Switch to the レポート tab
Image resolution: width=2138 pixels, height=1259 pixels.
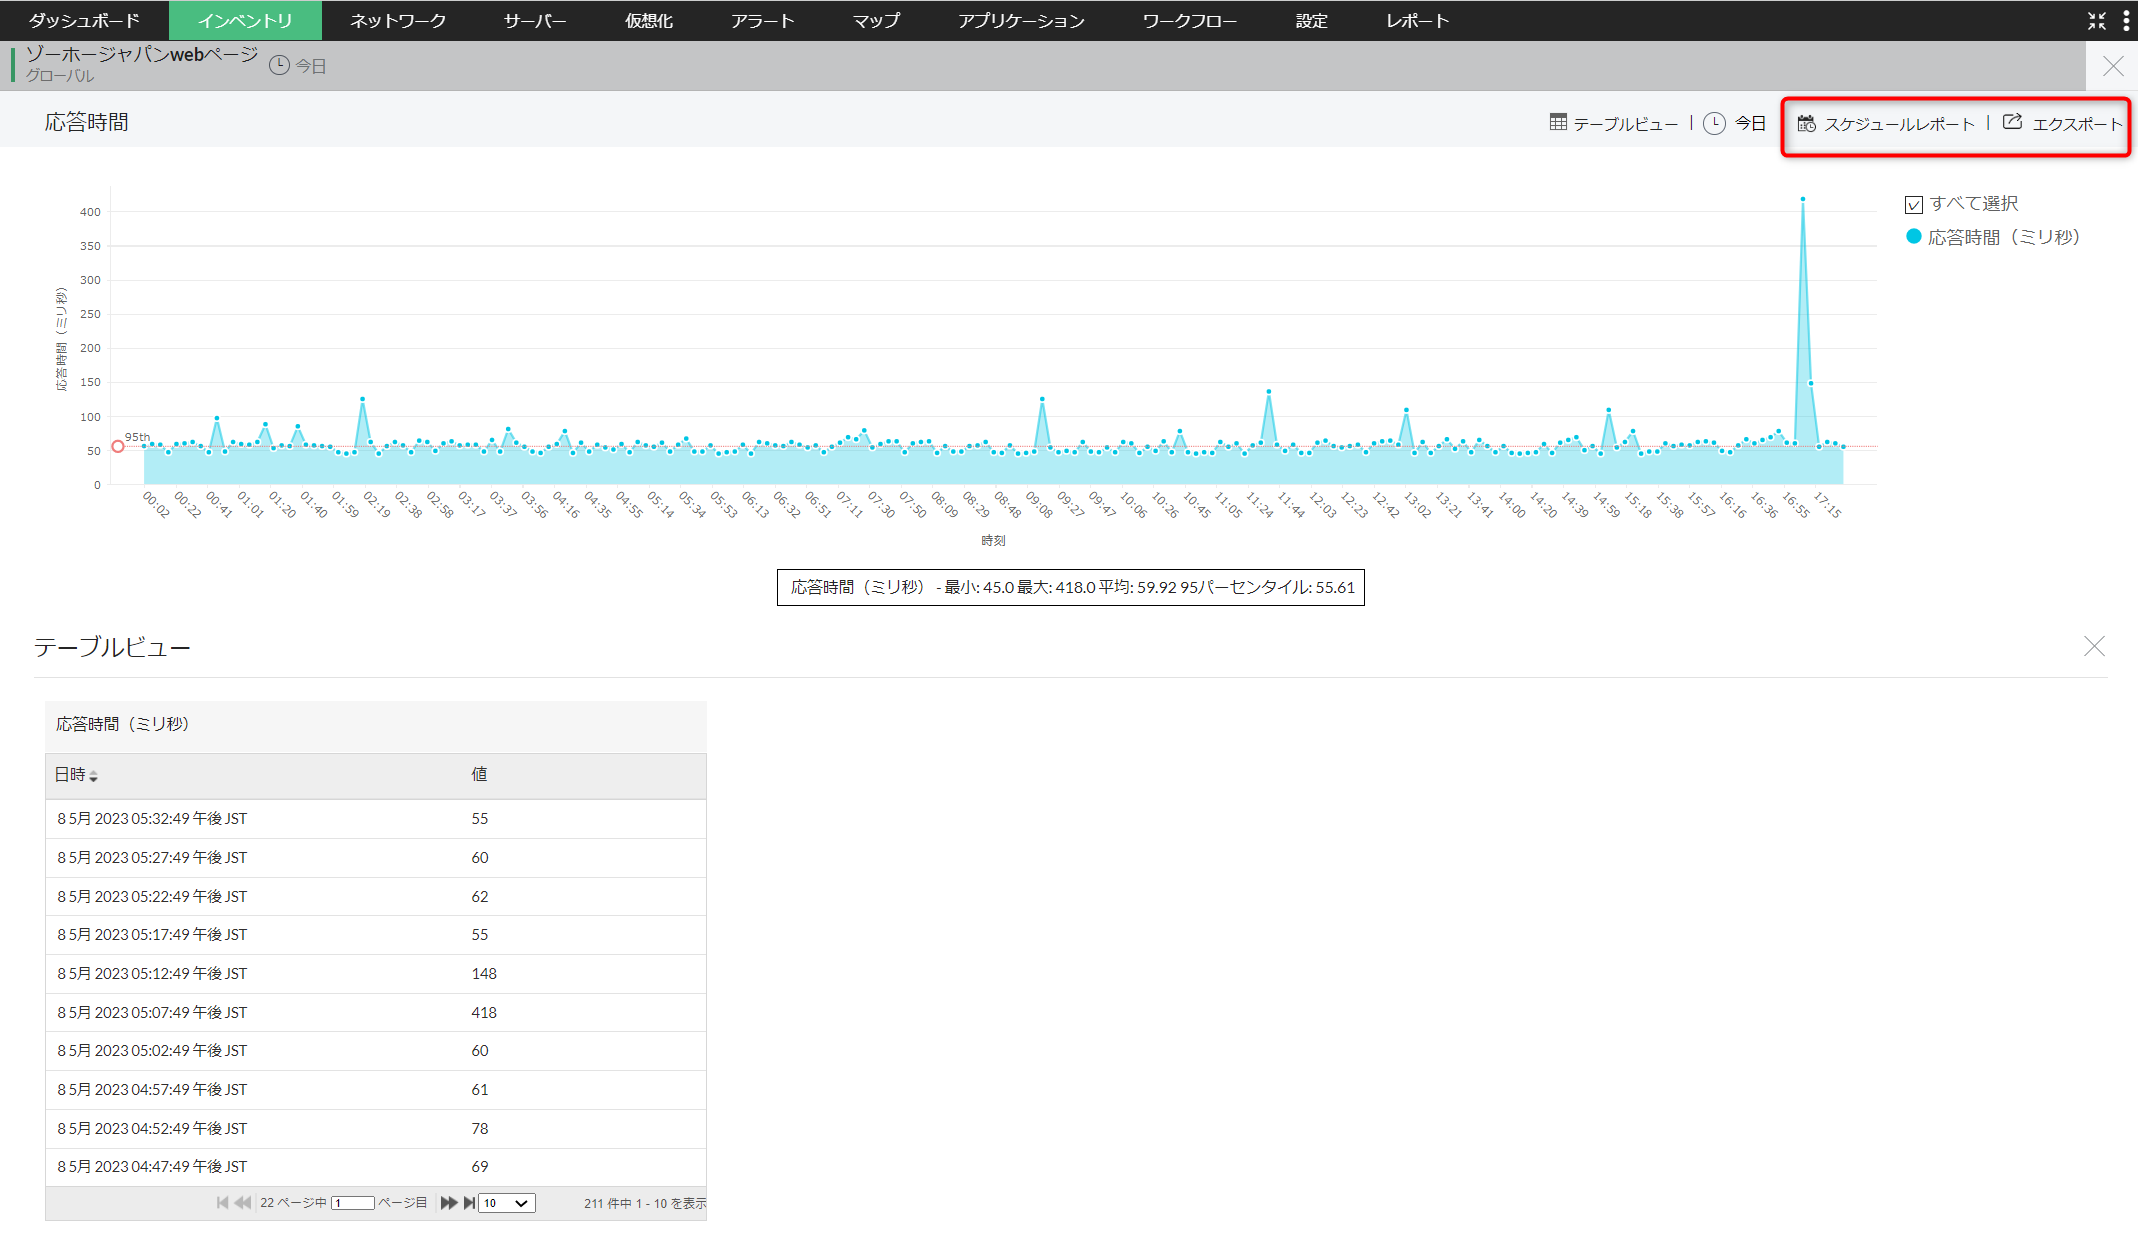(x=1416, y=21)
